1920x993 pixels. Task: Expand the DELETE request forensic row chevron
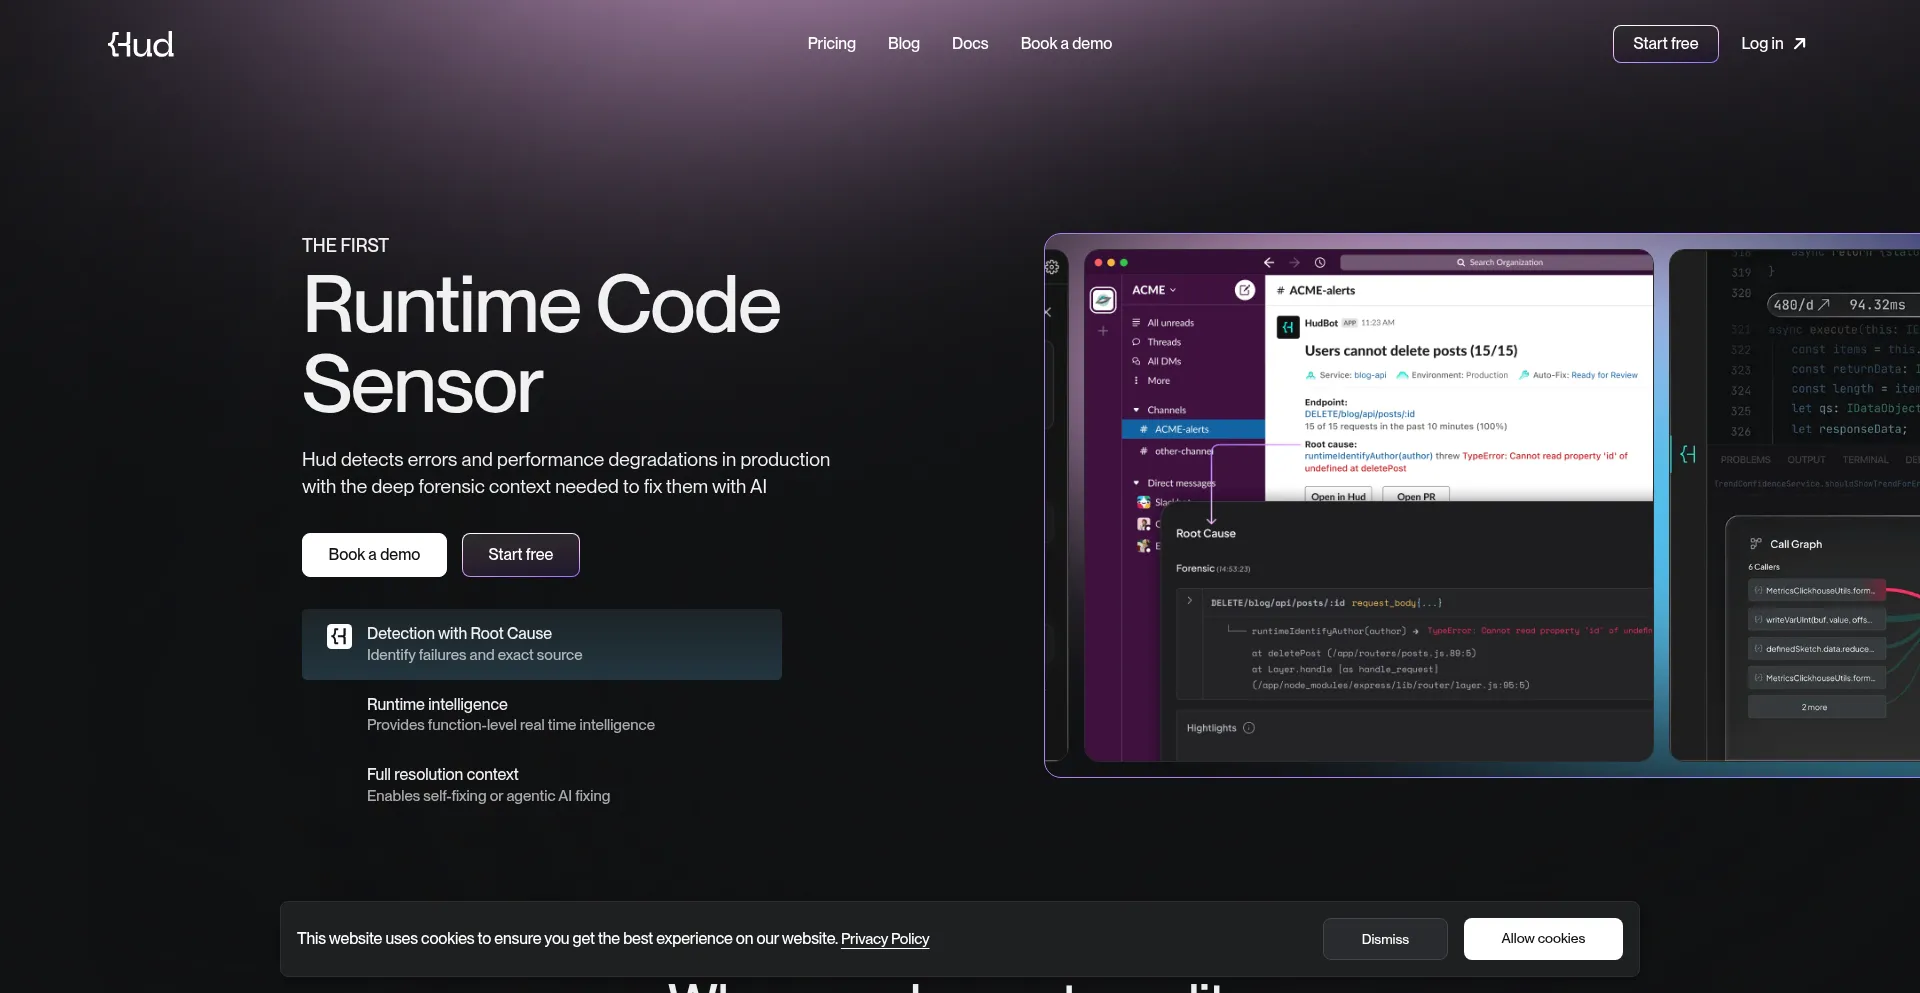pyautogui.click(x=1189, y=601)
